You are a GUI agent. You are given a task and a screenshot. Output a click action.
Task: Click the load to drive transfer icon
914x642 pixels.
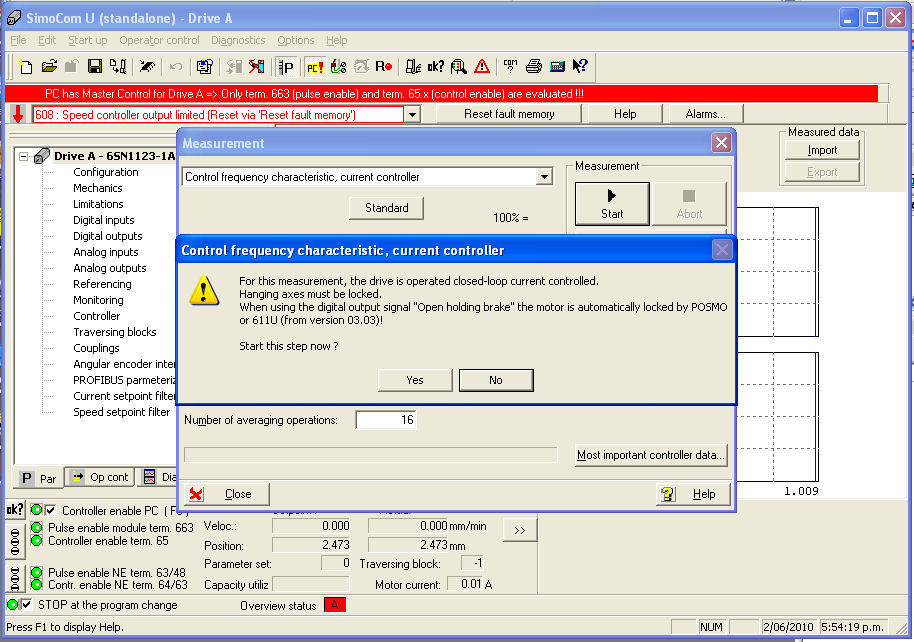click(118, 66)
